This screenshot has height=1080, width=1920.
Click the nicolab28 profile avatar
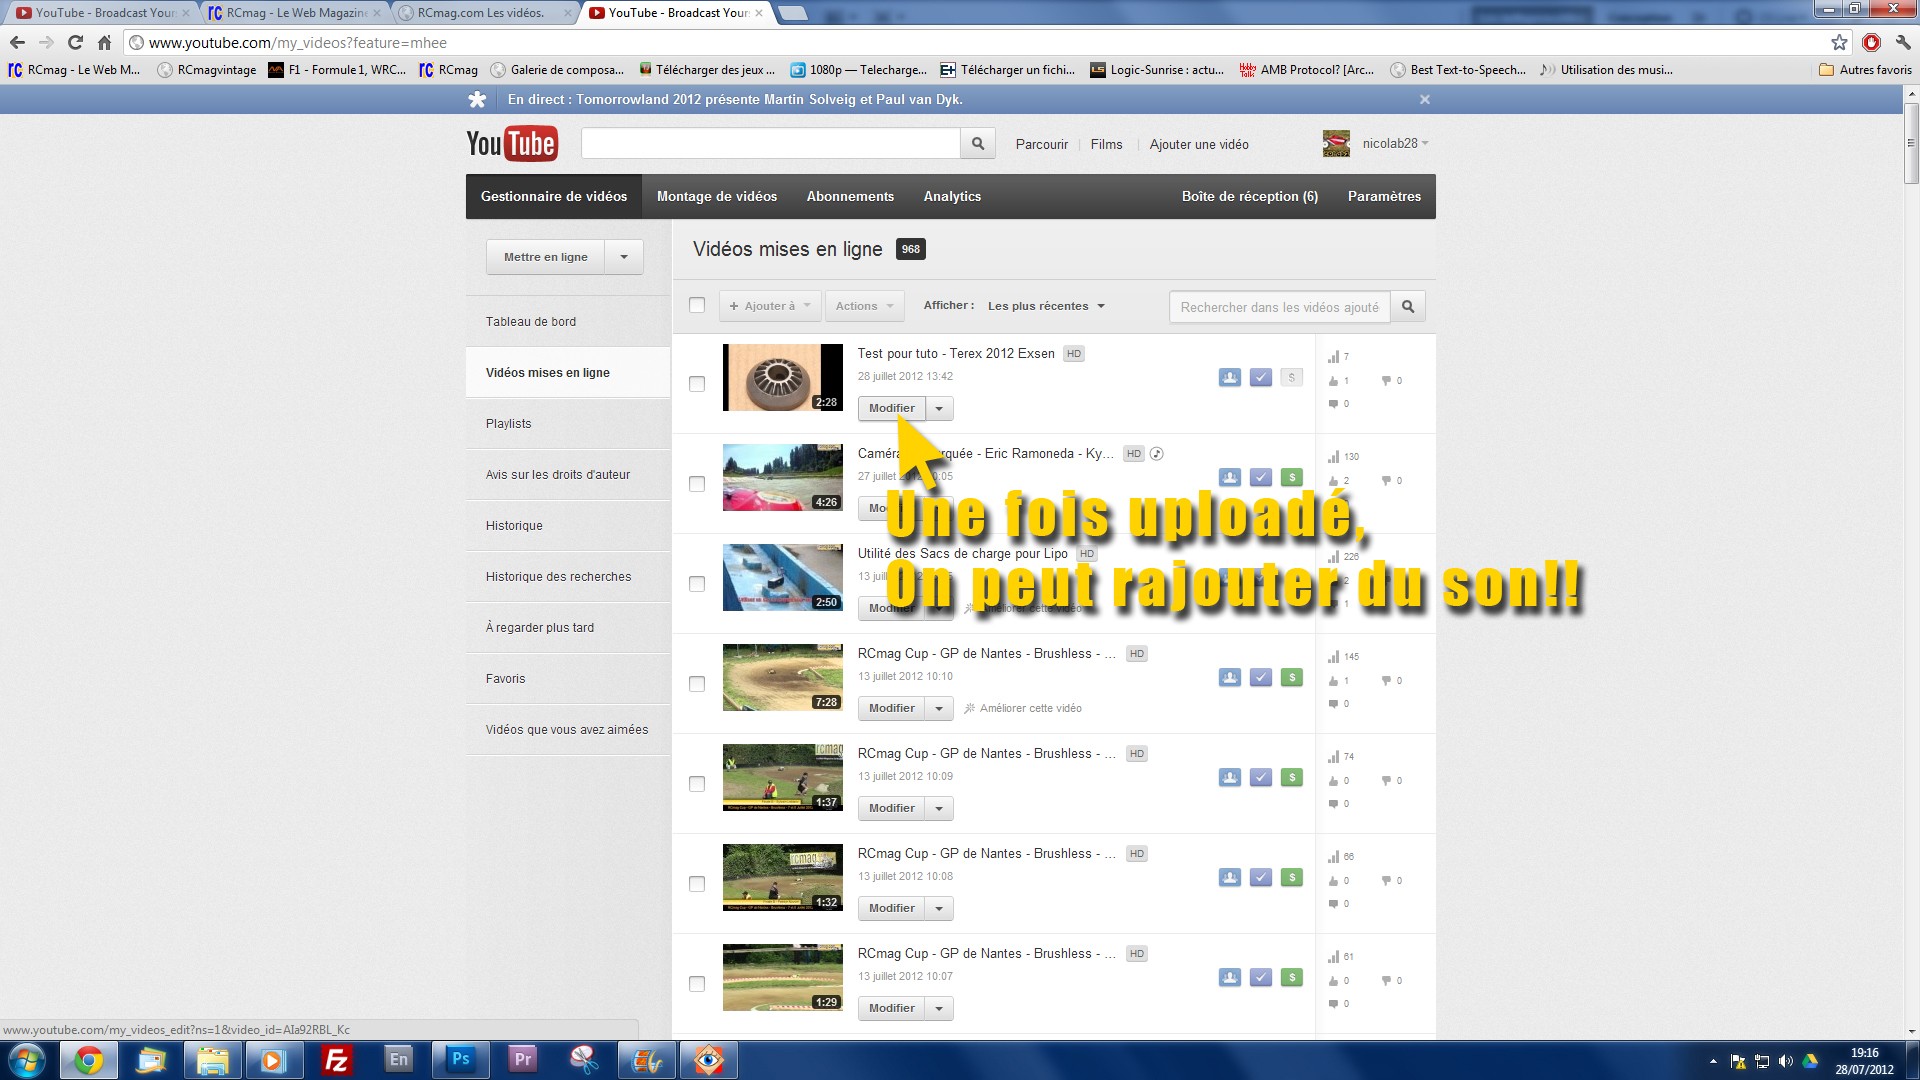(x=1336, y=144)
